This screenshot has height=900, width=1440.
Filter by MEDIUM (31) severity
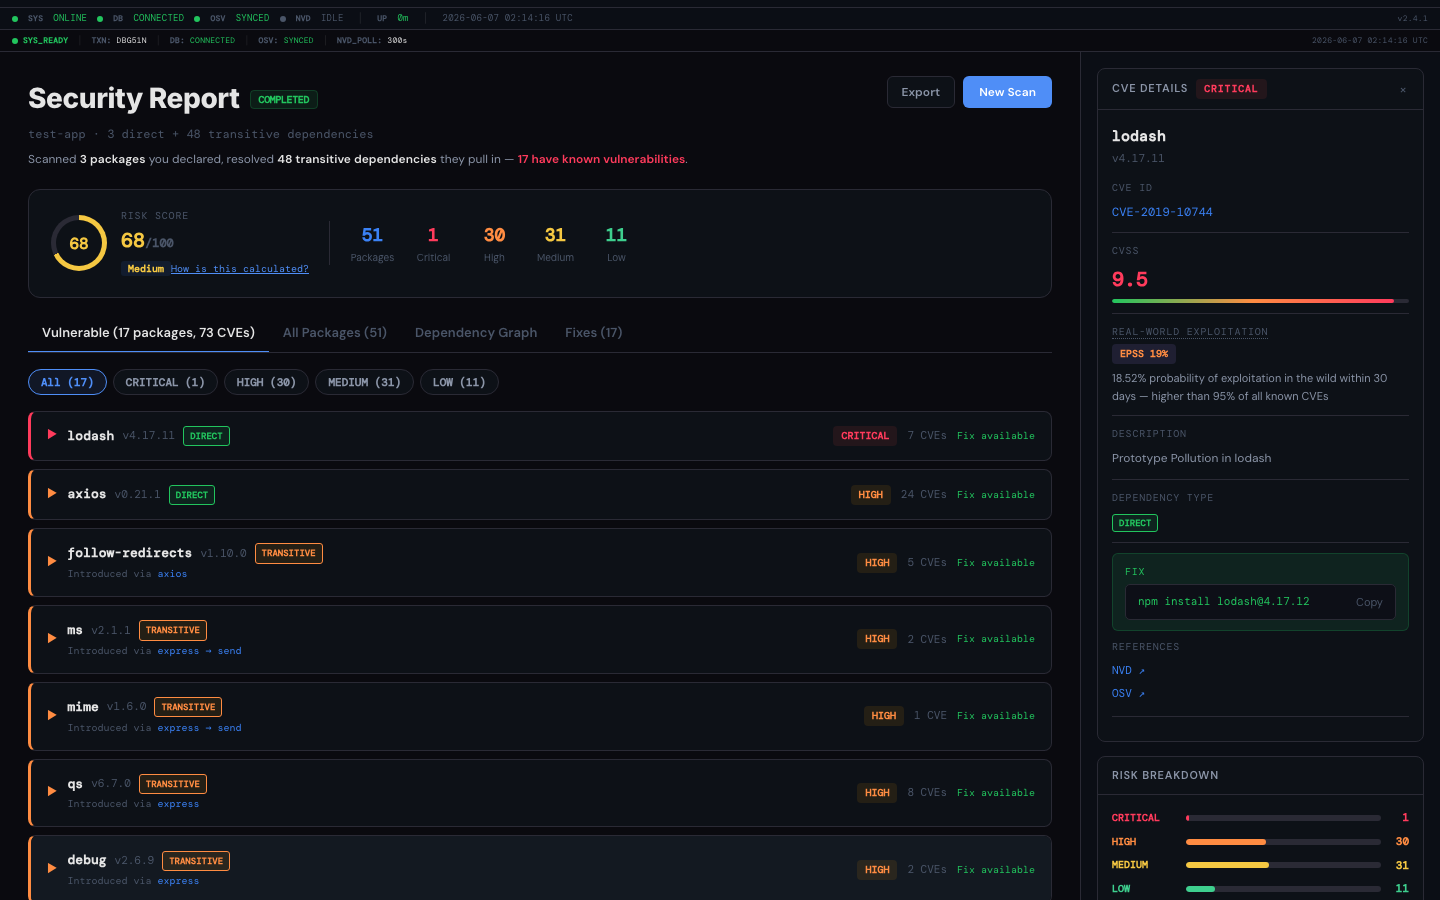(x=364, y=382)
